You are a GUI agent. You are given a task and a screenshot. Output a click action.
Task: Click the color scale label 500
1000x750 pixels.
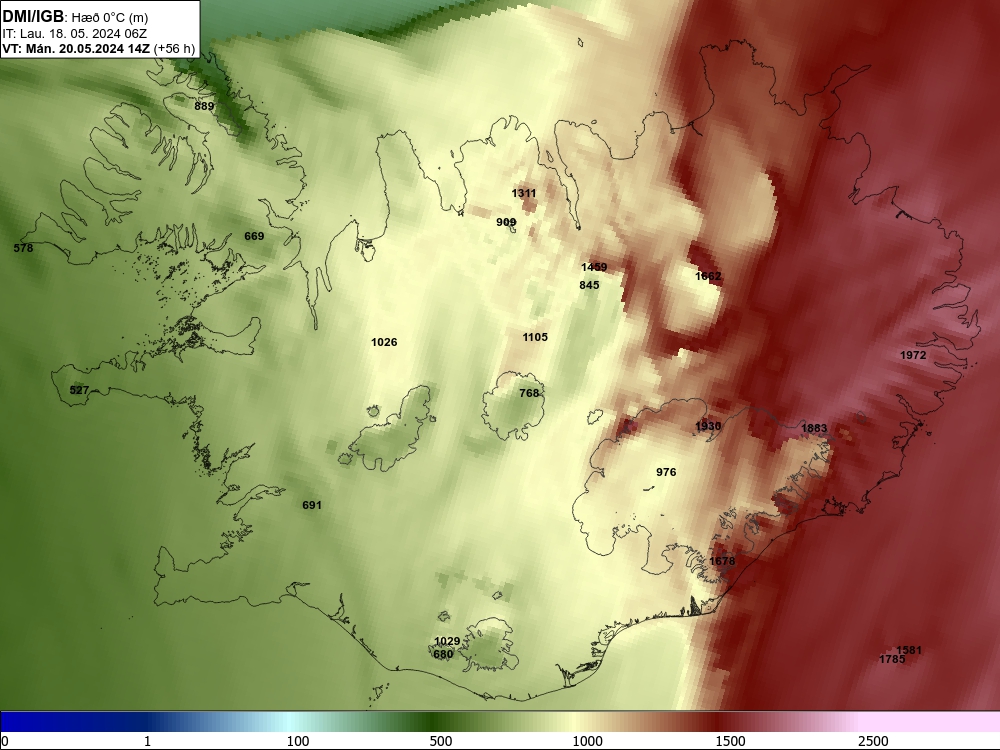click(x=441, y=741)
